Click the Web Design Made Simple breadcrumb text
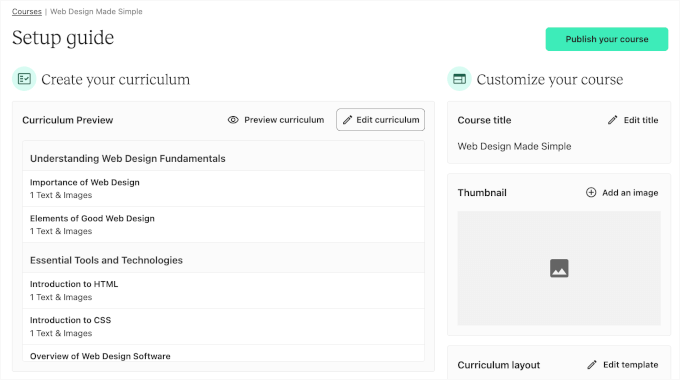 (x=96, y=12)
